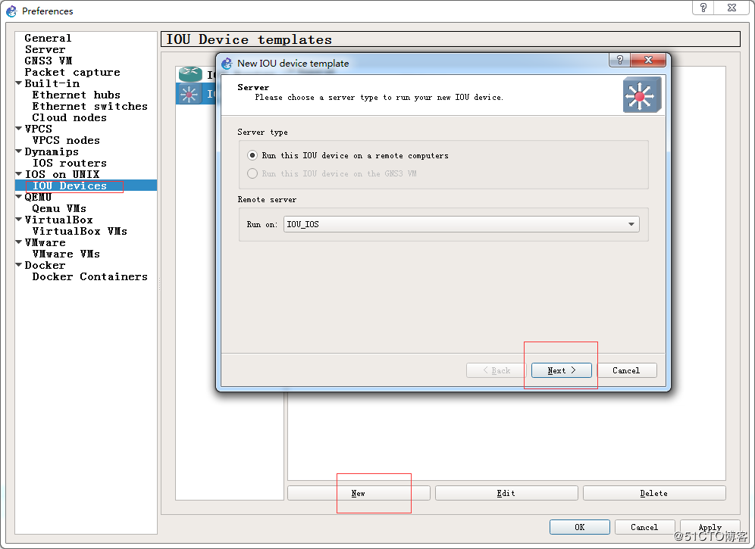Click Apply in the Preferences window

710,527
